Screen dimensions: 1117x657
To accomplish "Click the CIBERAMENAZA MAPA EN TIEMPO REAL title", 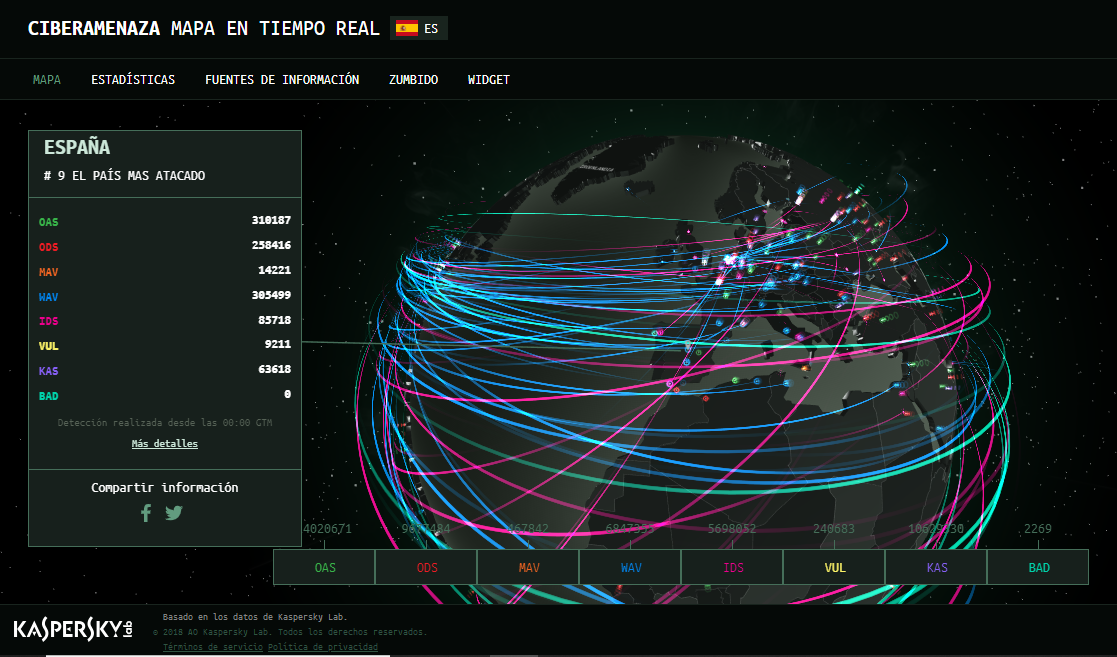I will [204, 29].
